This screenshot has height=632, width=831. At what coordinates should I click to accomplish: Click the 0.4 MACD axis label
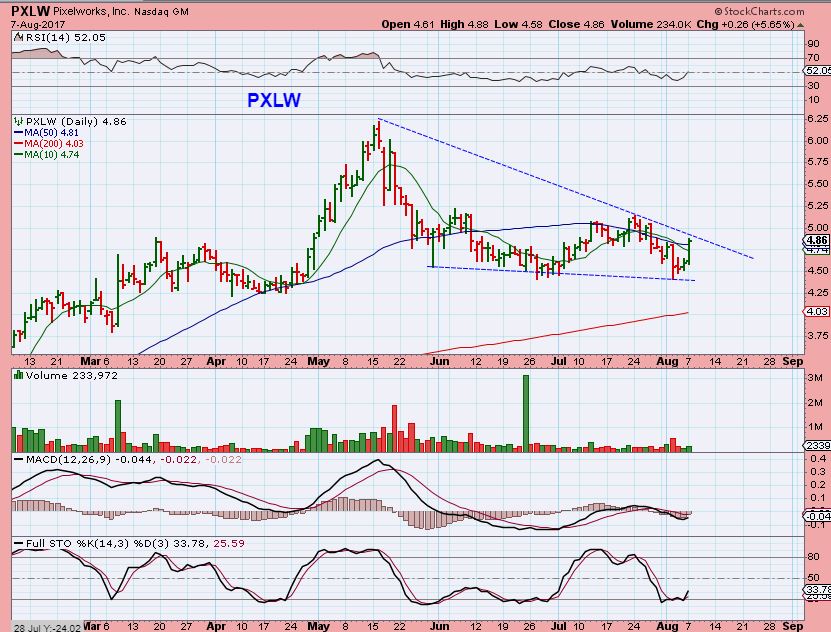[818, 459]
